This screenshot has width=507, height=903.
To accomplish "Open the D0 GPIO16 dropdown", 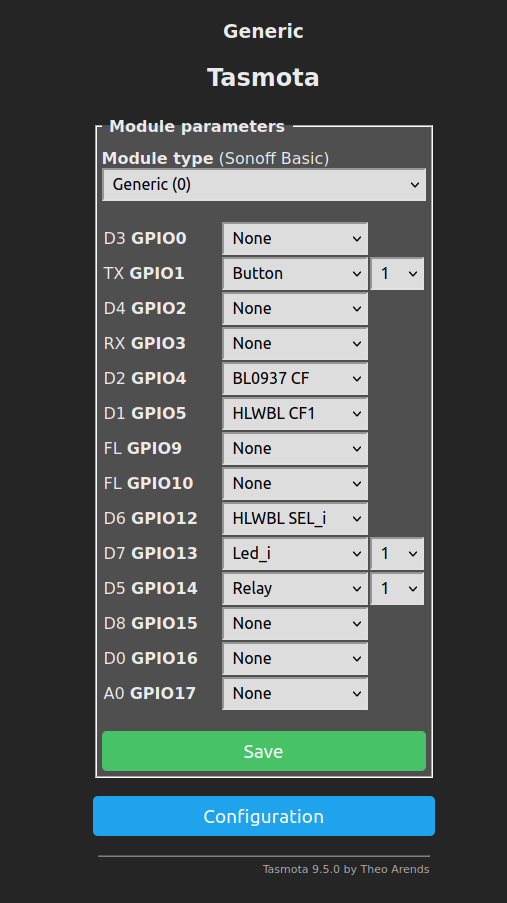I will (295, 659).
